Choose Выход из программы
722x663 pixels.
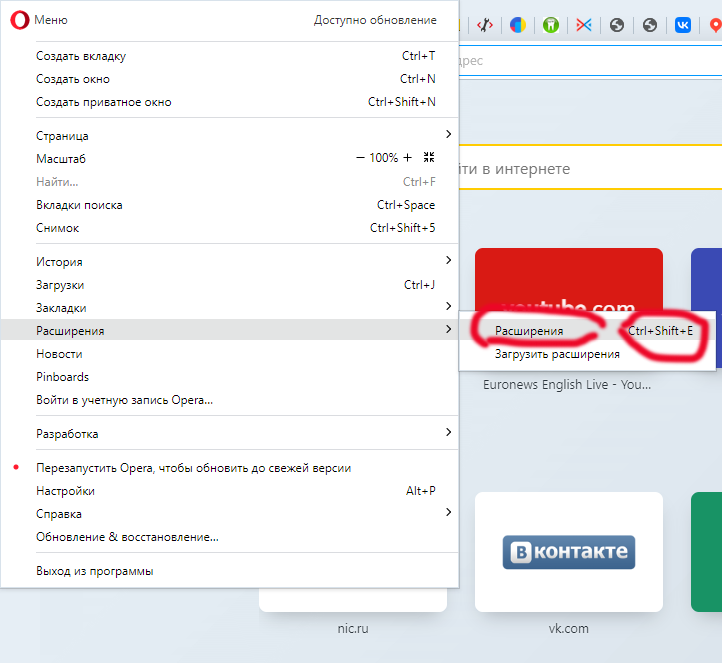tap(229, 571)
